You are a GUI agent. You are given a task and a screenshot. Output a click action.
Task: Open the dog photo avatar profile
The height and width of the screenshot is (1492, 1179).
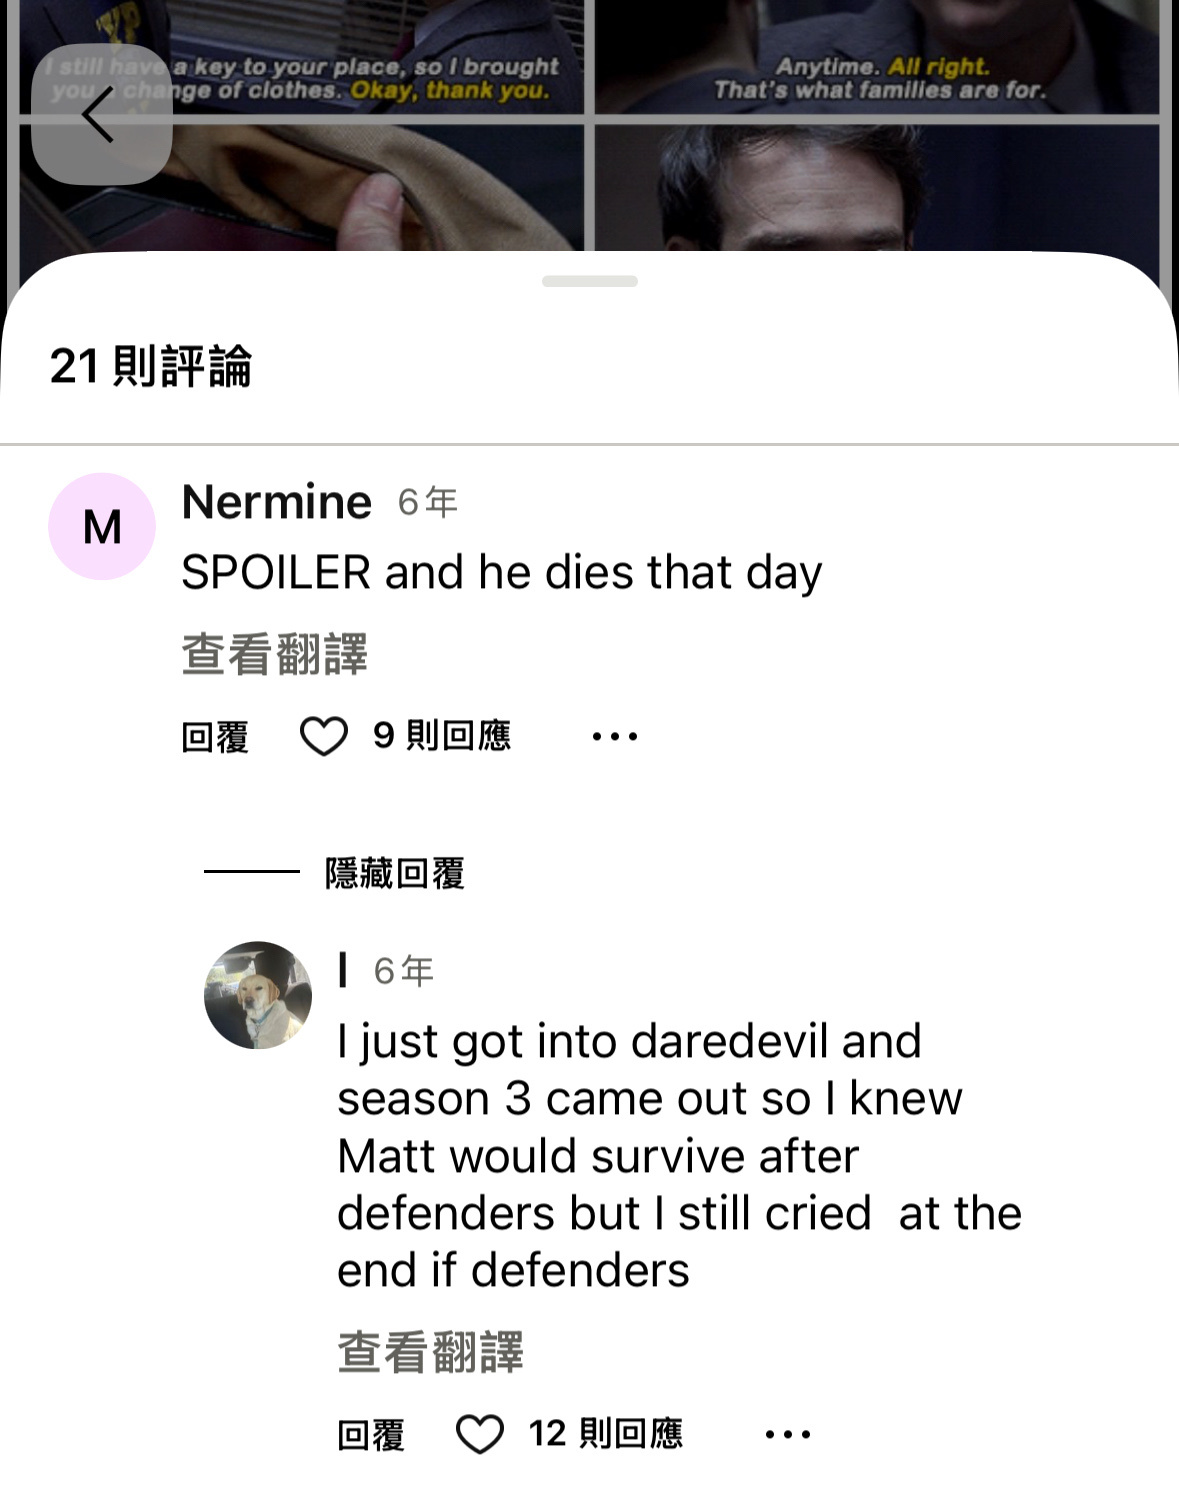point(258,995)
